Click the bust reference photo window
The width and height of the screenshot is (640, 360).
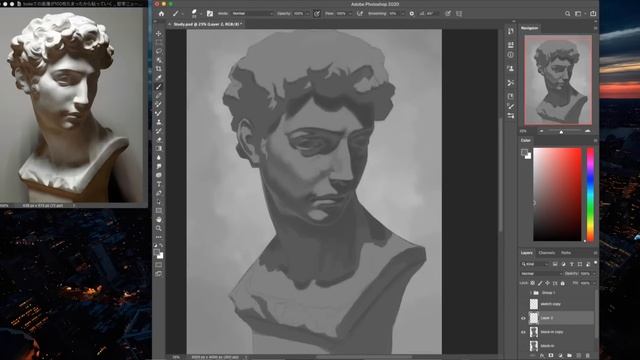(x=72, y=104)
